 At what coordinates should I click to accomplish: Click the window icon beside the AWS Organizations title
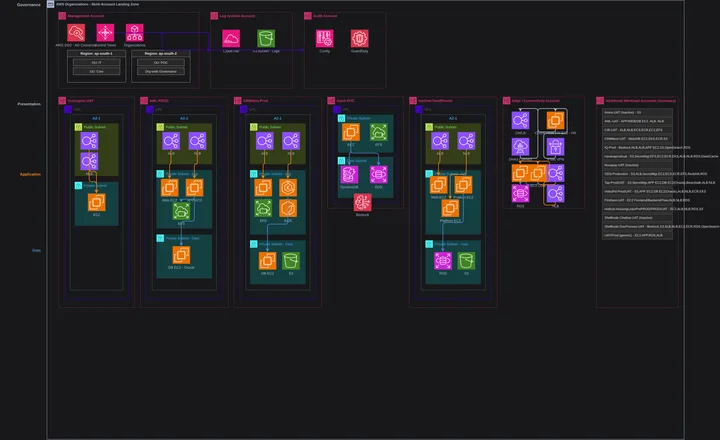pyautogui.click(x=51, y=4)
